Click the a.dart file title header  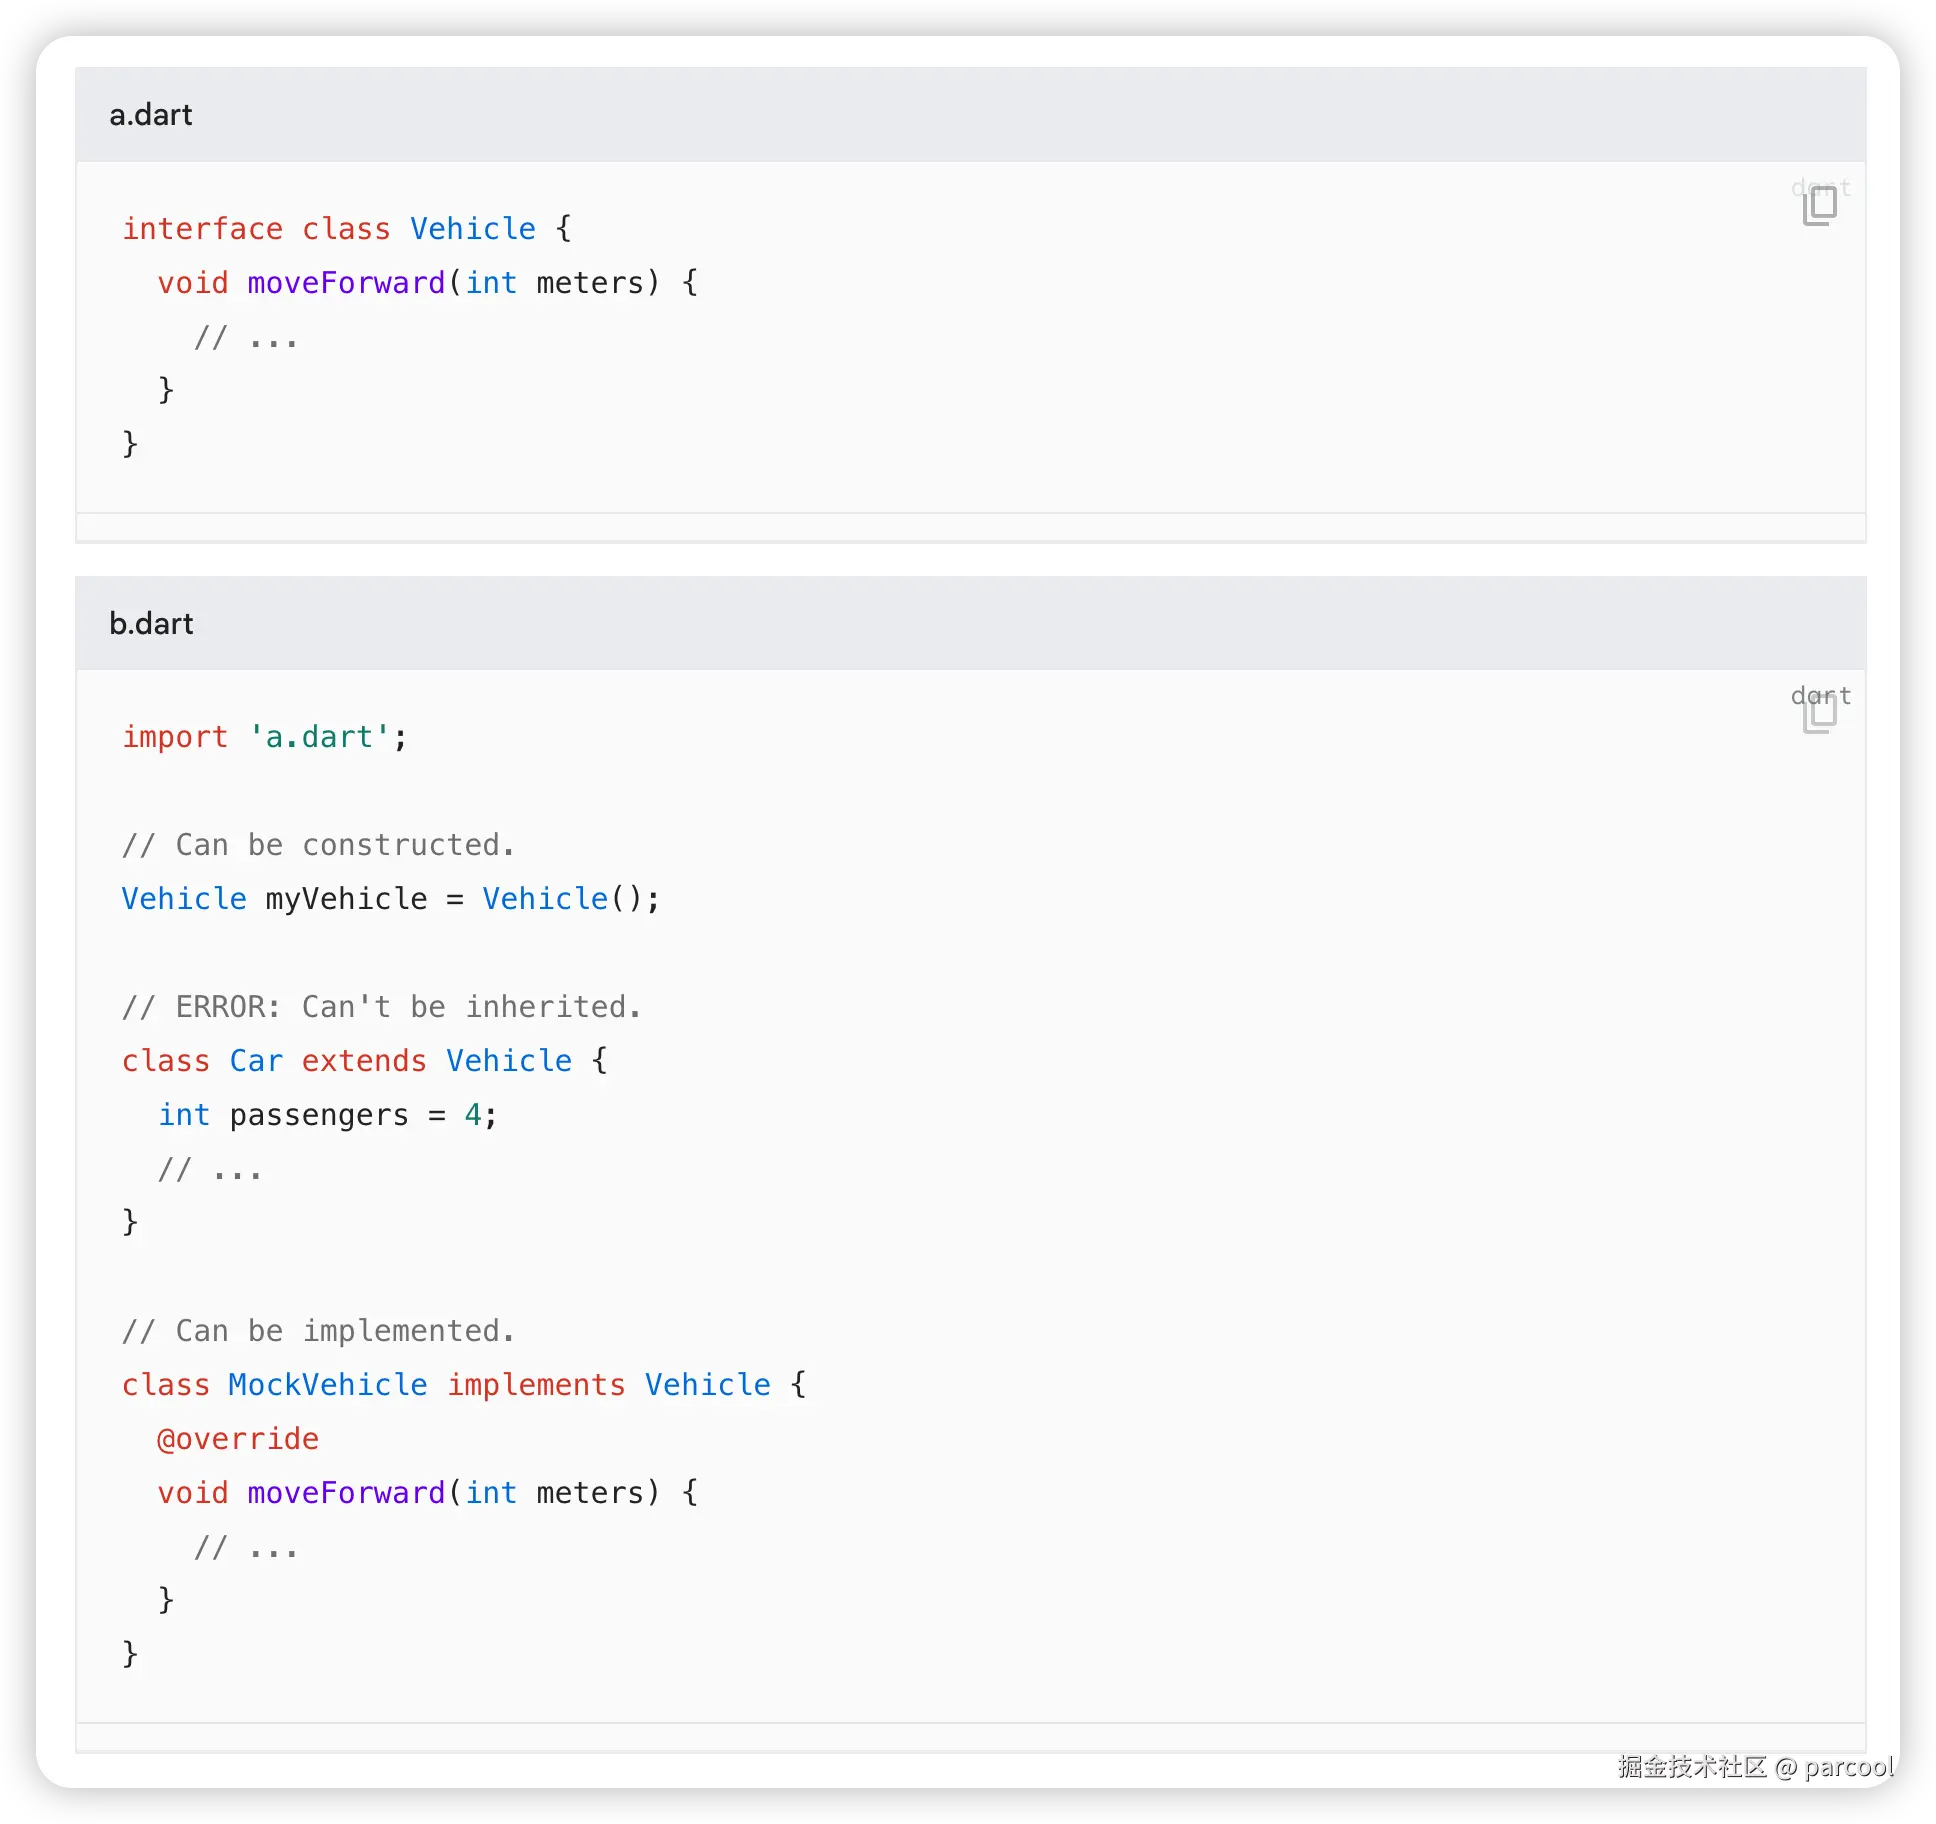[x=151, y=115]
